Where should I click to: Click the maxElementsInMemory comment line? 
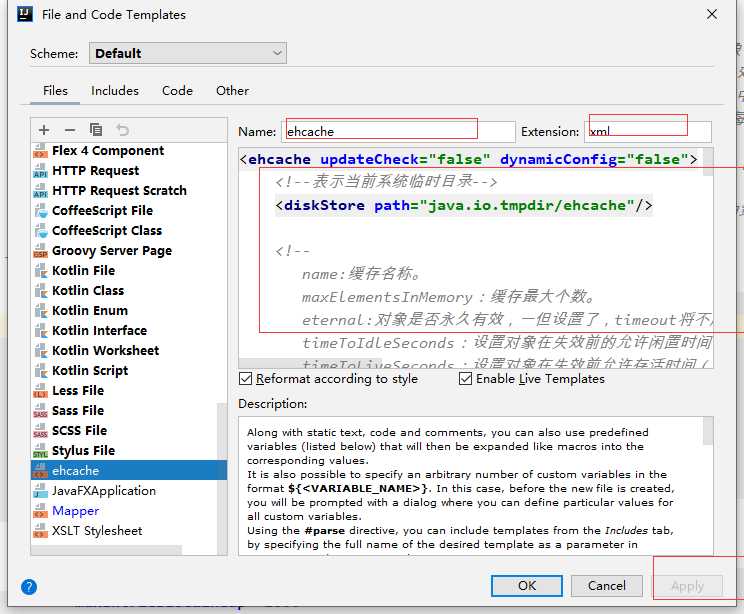[448, 297]
